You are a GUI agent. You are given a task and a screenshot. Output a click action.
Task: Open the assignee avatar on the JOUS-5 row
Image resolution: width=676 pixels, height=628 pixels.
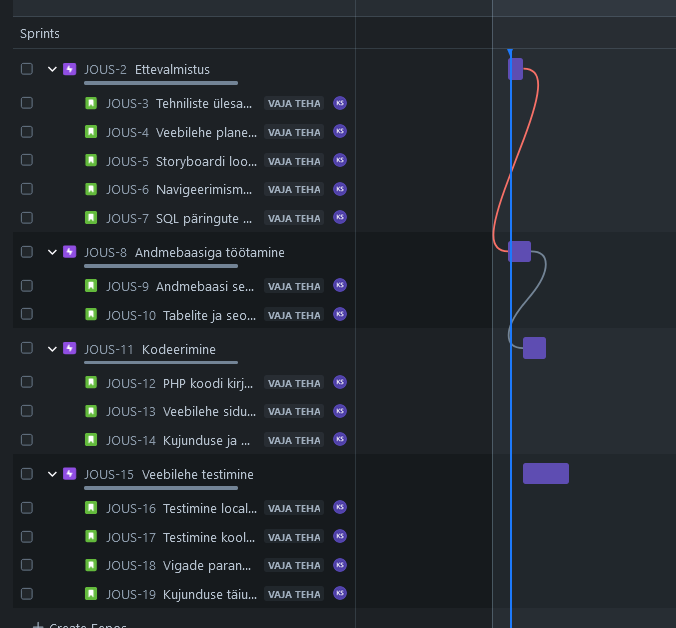(340, 160)
